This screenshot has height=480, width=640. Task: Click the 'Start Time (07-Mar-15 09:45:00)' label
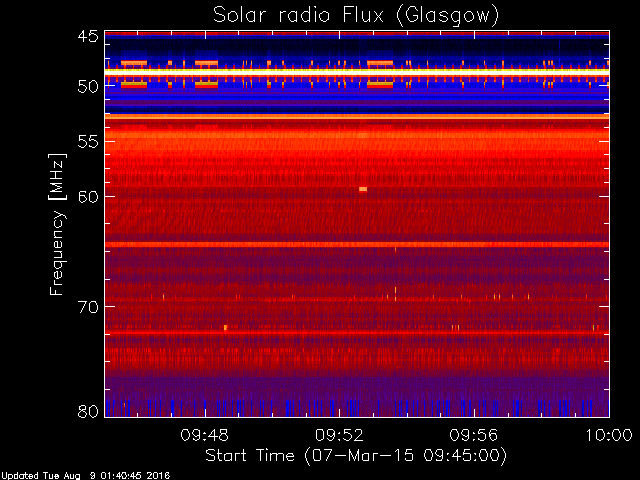coord(356,456)
